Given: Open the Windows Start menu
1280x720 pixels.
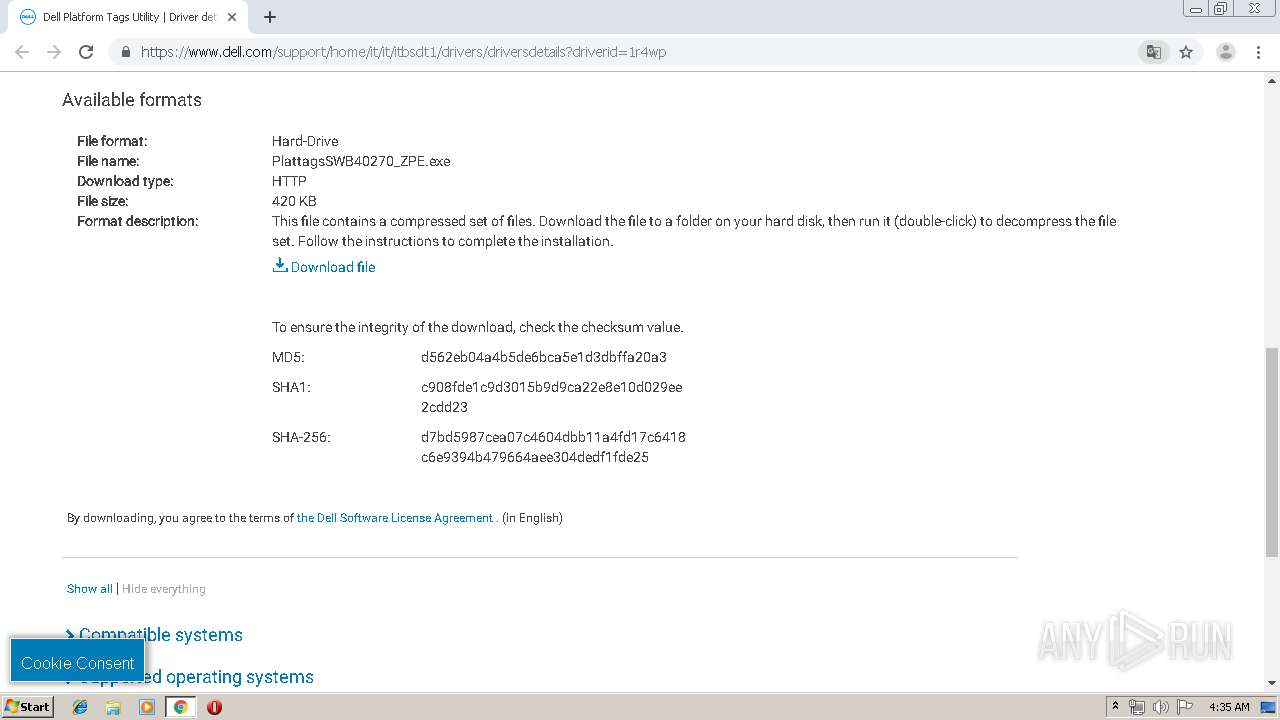Looking at the screenshot, I should [27, 706].
